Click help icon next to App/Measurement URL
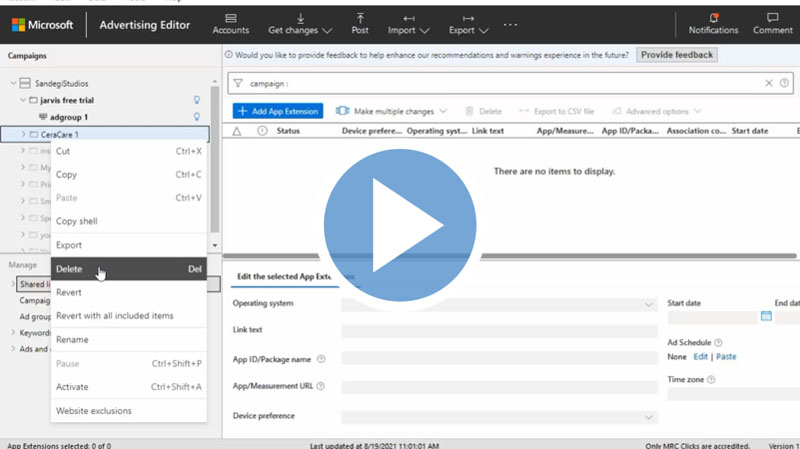800x449 pixels. tap(320, 386)
